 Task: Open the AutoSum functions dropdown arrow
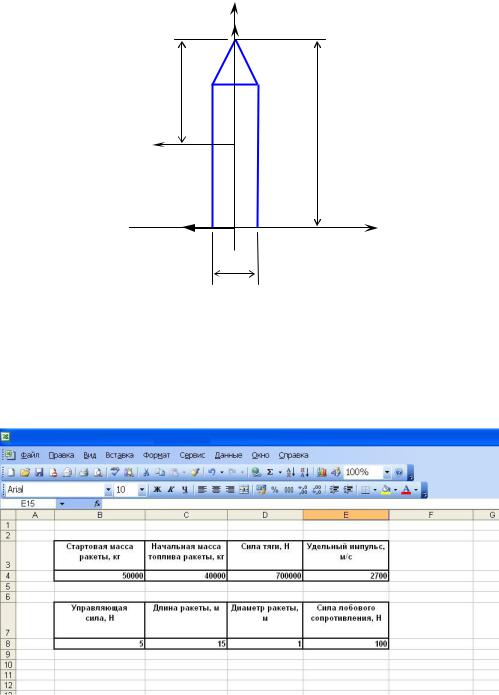pyautogui.click(x=280, y=472)
